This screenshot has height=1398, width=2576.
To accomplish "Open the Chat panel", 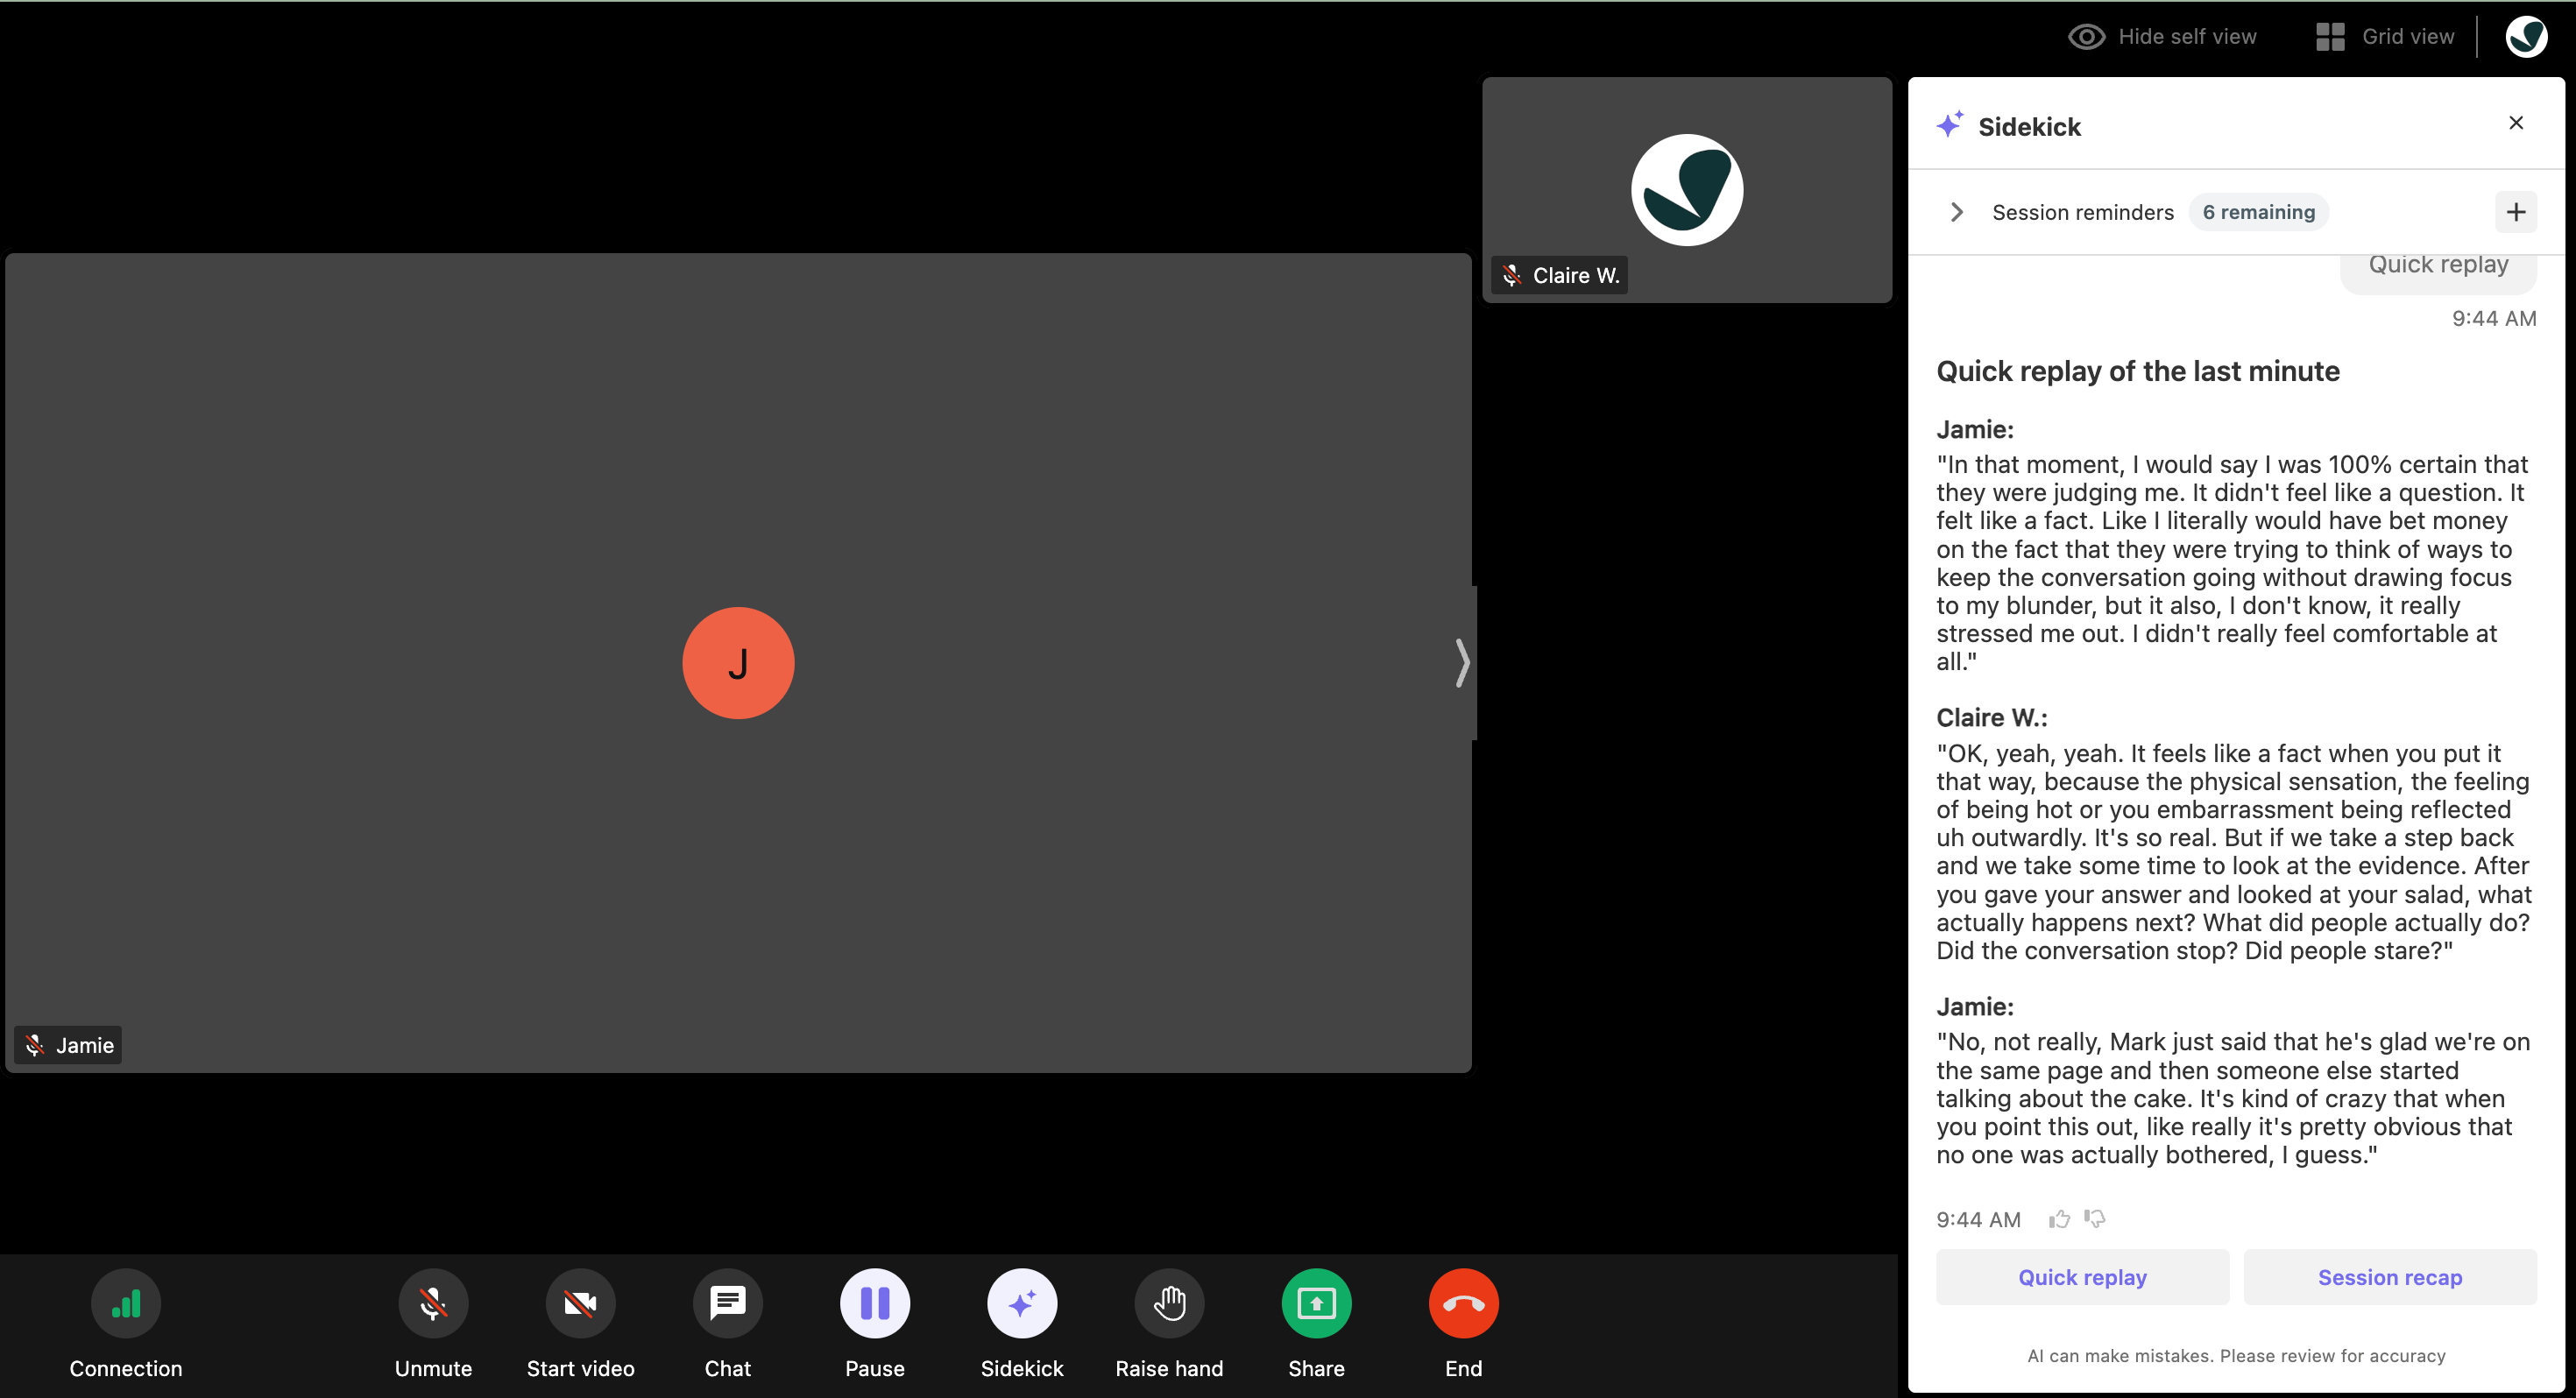I will [x=727, y=1303].
